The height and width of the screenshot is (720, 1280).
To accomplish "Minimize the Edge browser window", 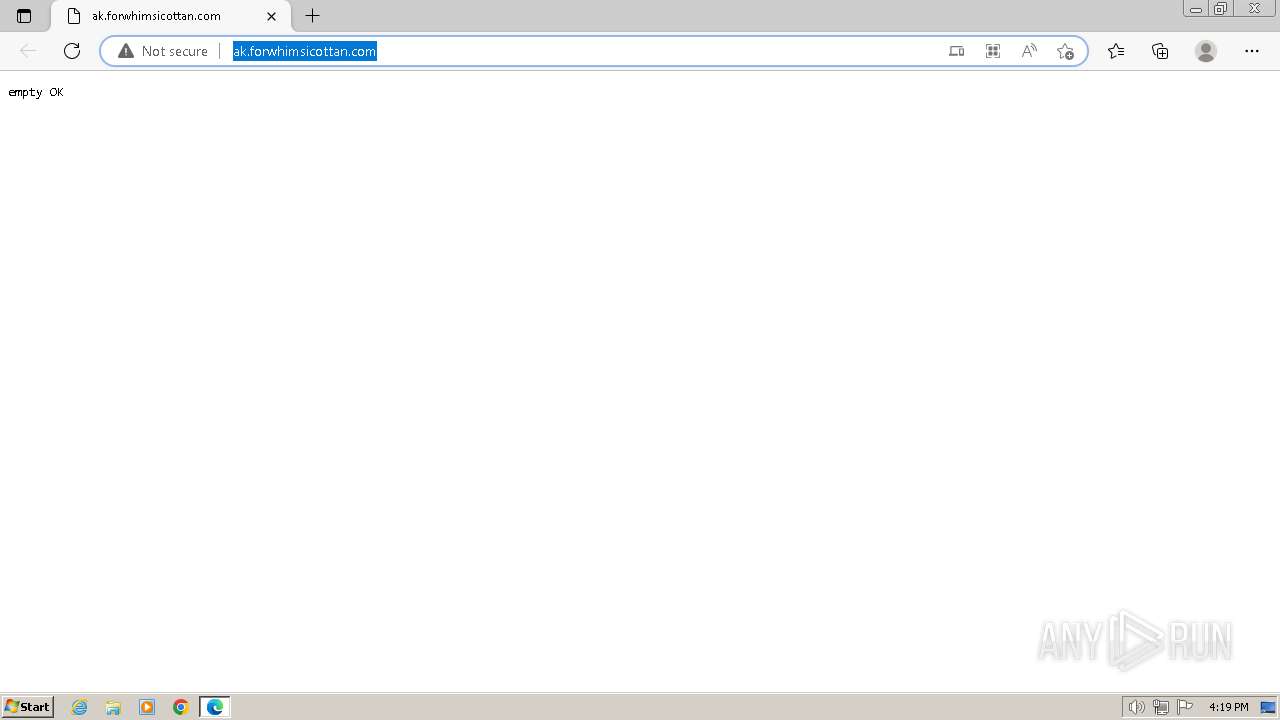I will point(1196,9).
